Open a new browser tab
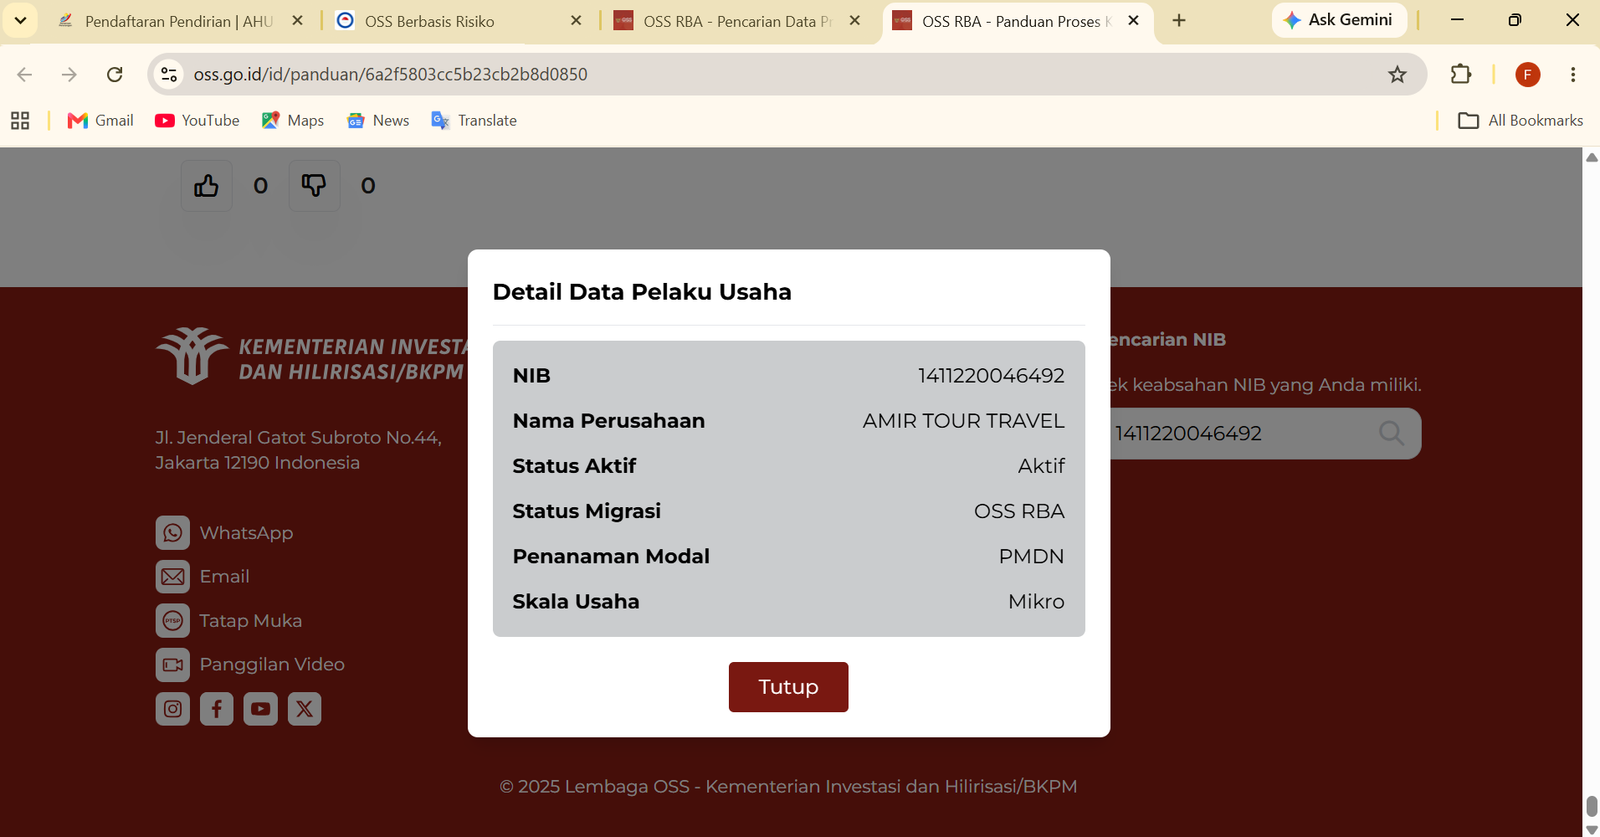 (1179, 20)
